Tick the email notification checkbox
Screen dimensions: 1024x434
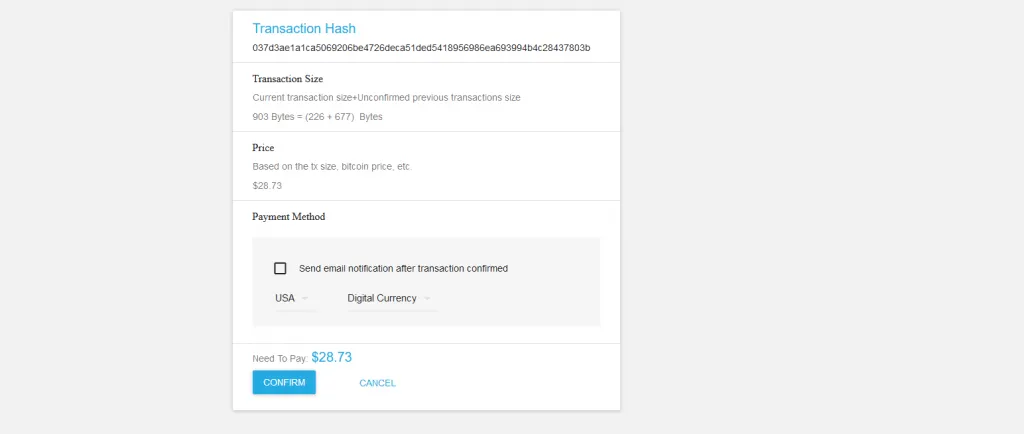point(281,268)
